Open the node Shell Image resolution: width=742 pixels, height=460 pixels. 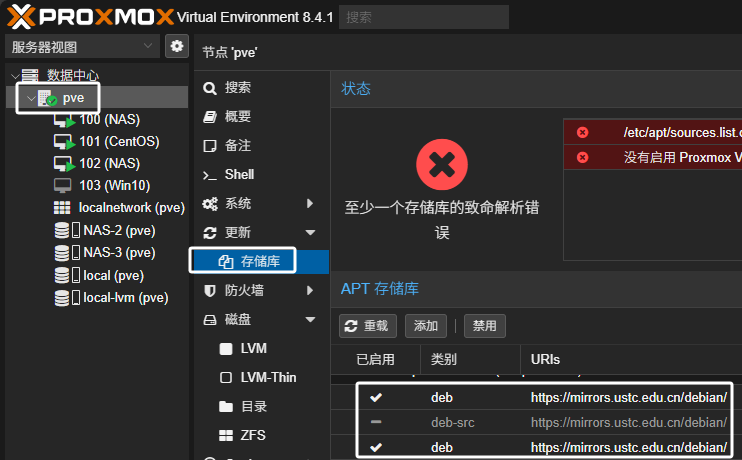[239, 175]
